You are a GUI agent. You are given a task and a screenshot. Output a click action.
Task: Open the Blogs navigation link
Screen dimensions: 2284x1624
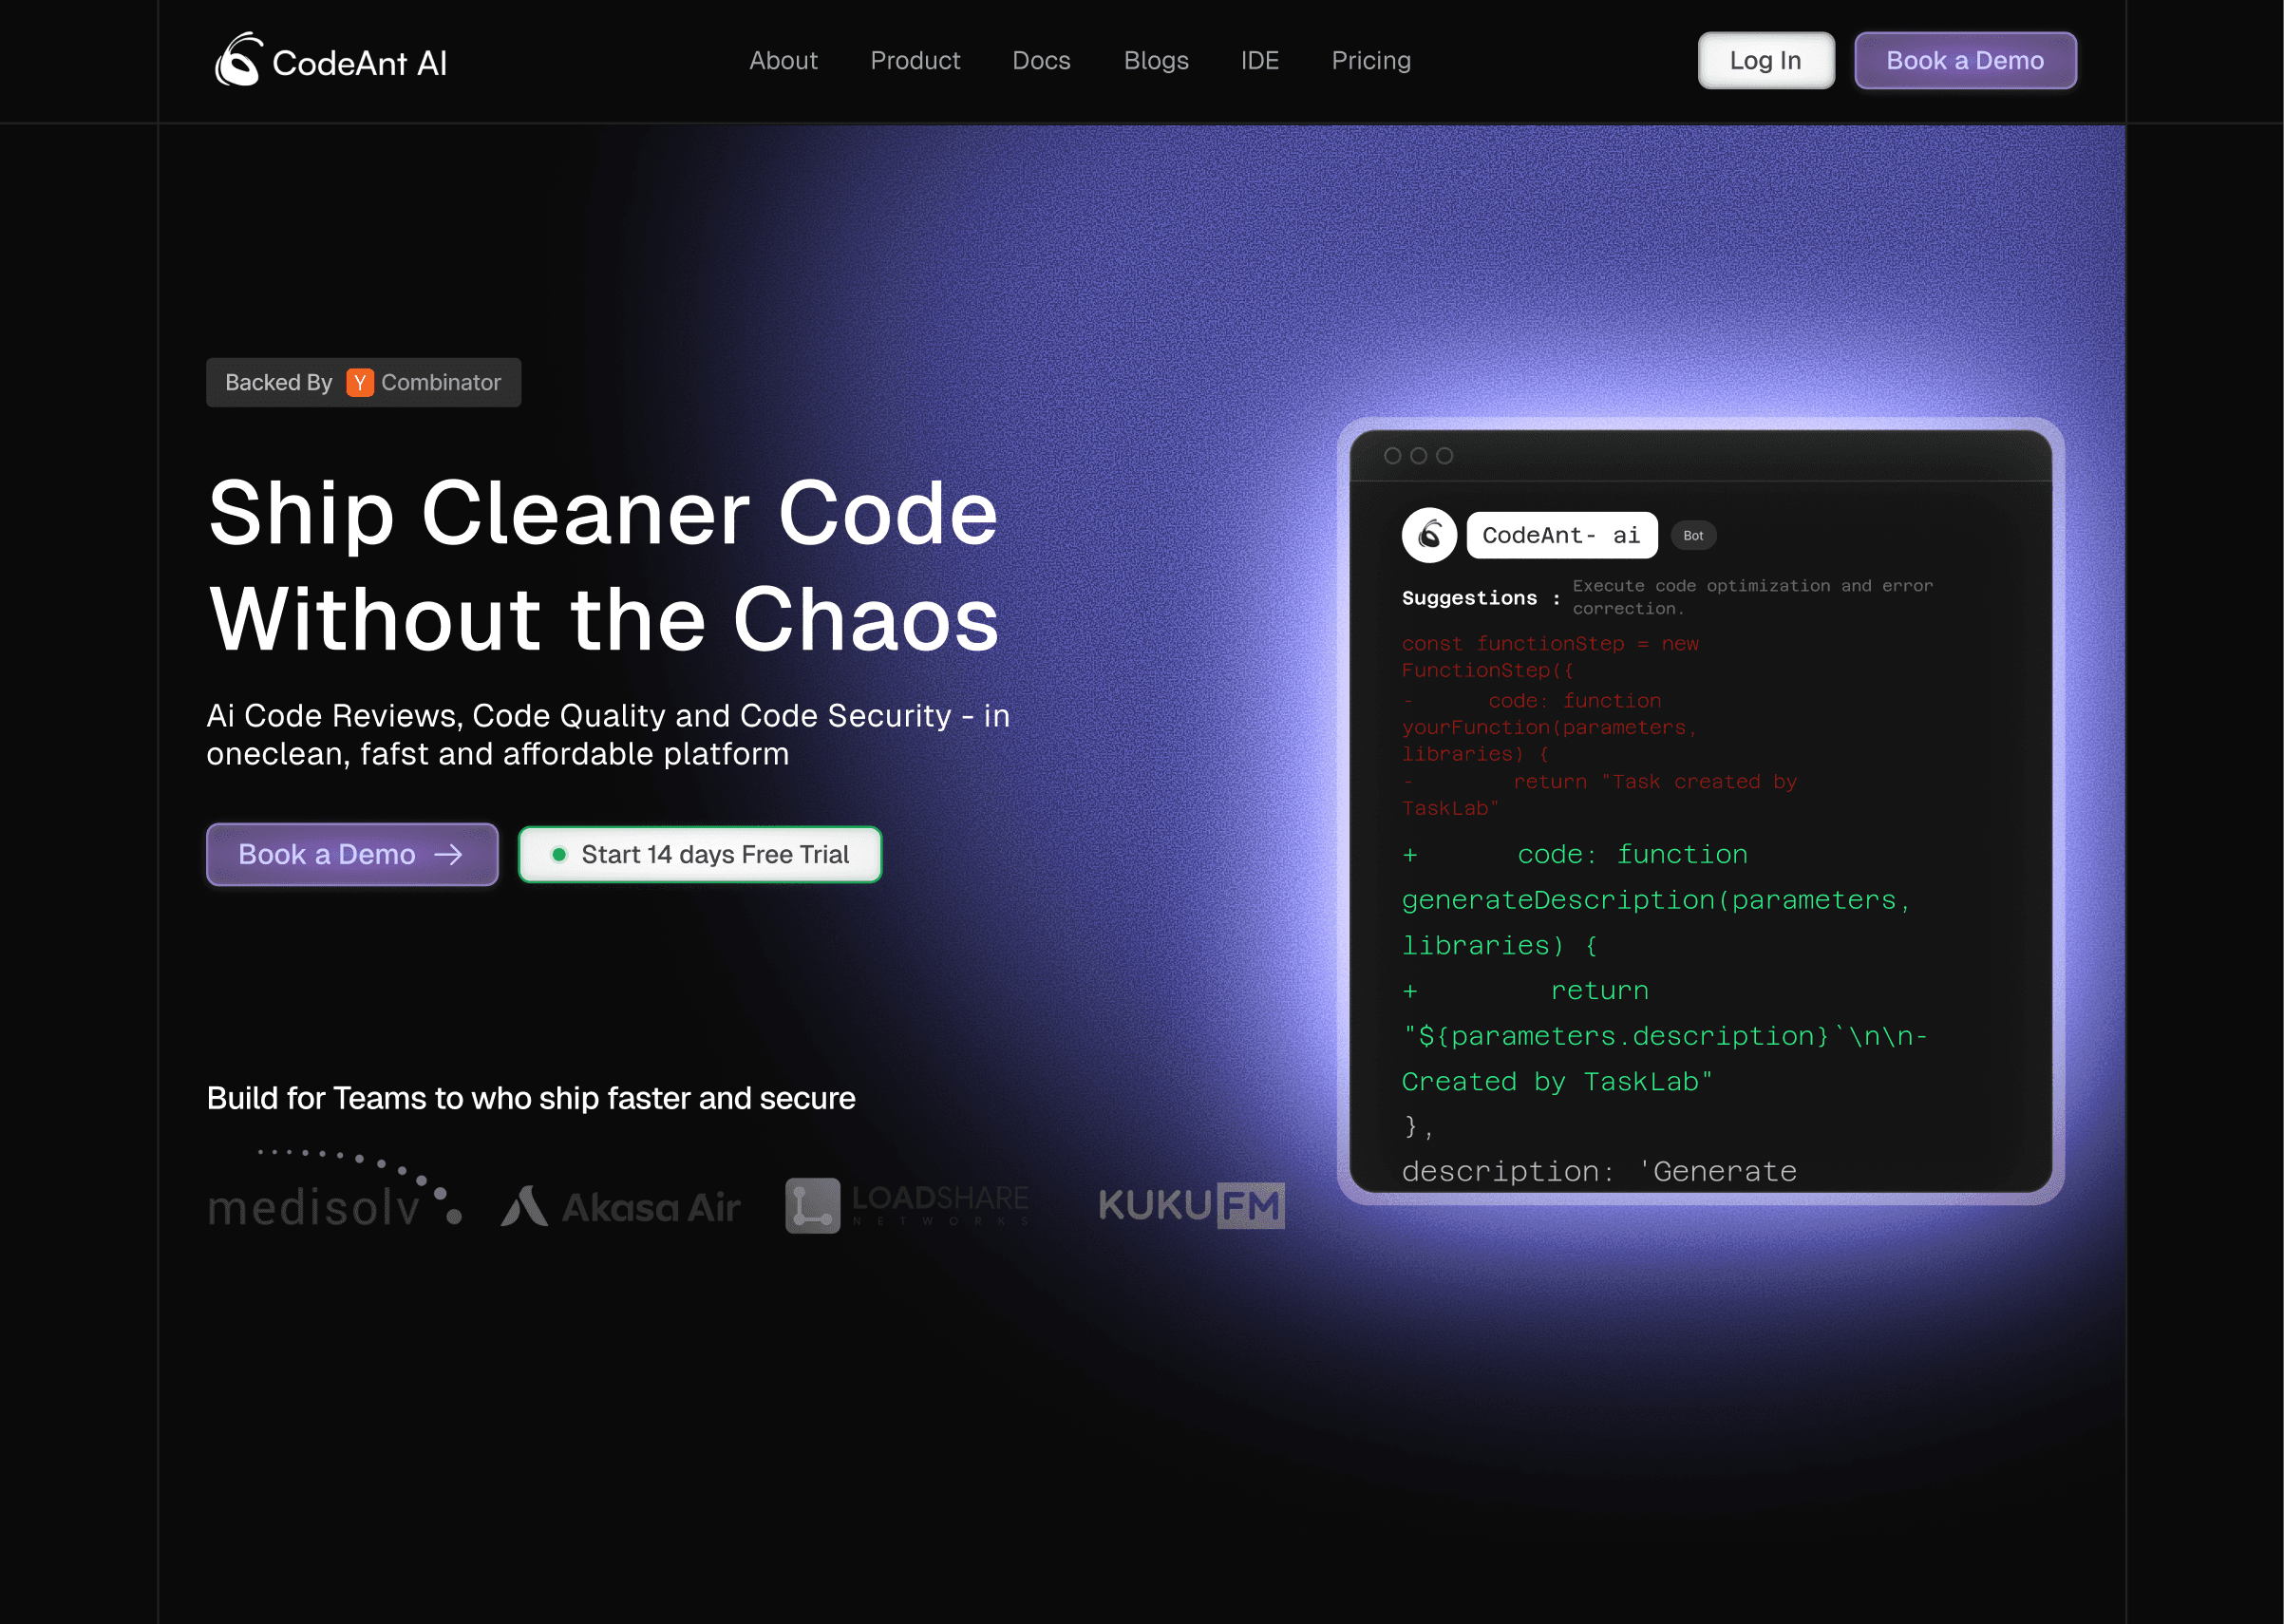click(1155, 61)
